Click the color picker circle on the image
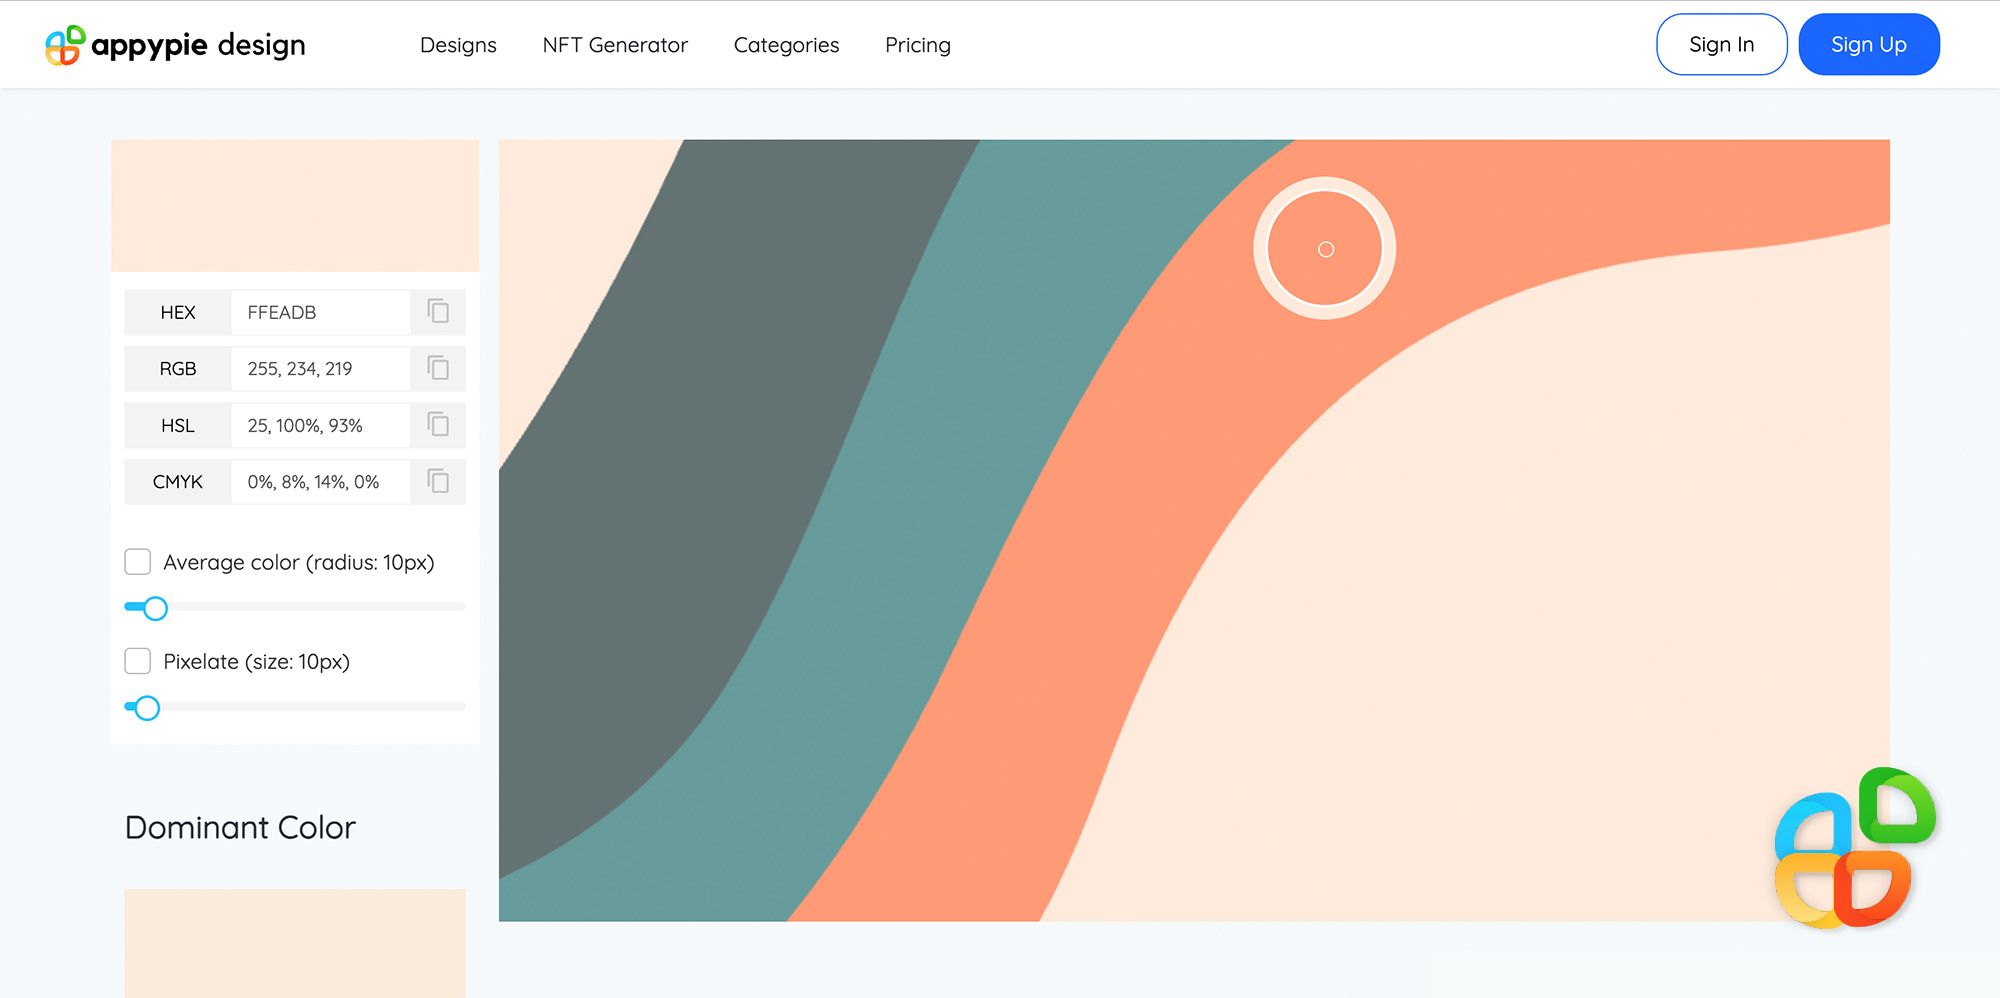Screen dimensions: 2000x998 (x=1325, y=249)
